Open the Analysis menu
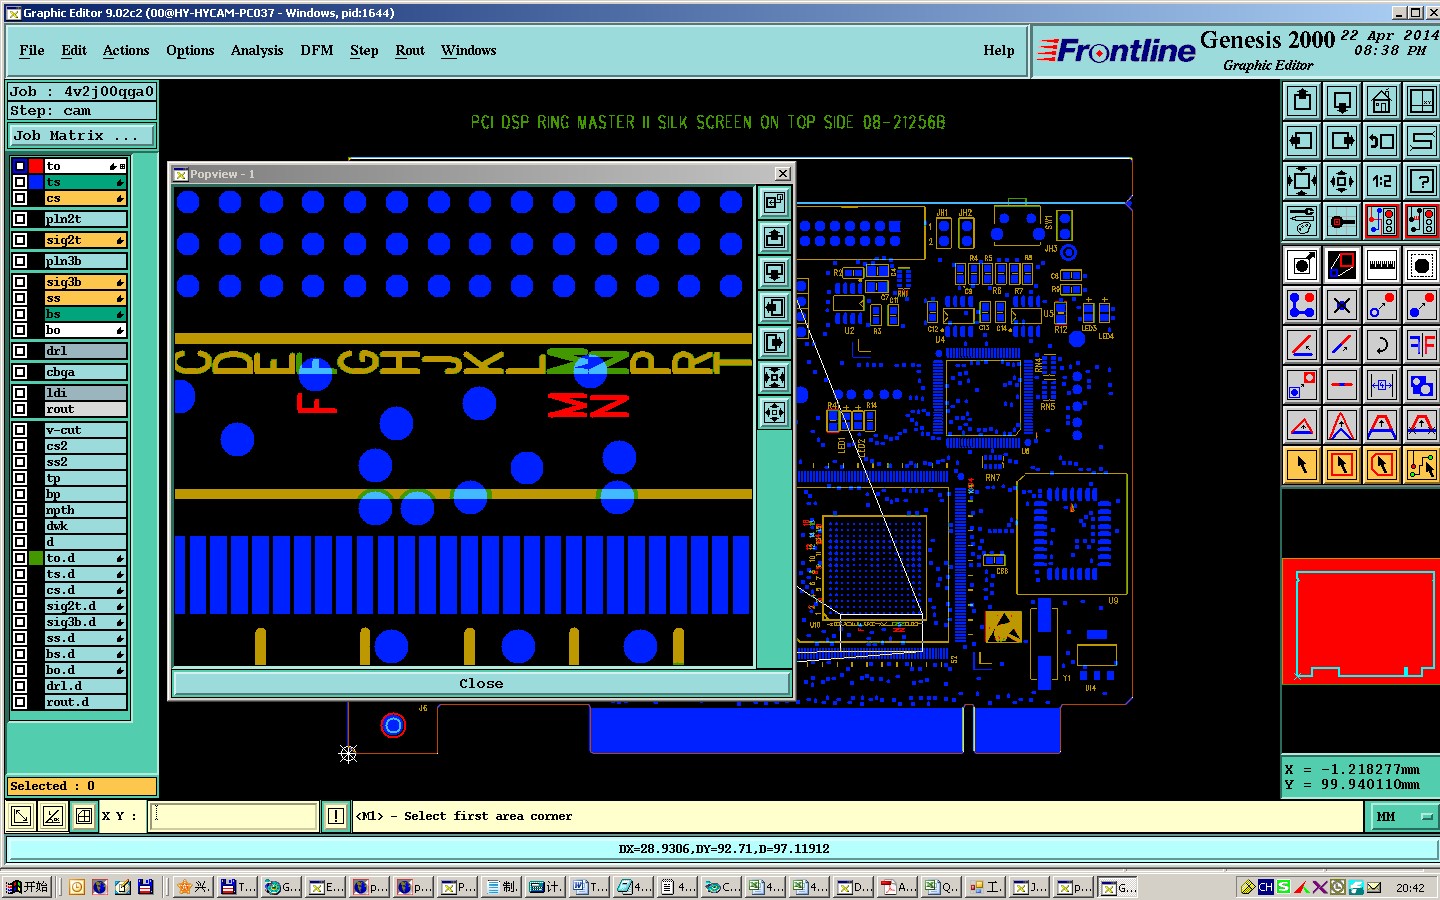This screenshot has height=900, width=1440. tap(257, 50)
